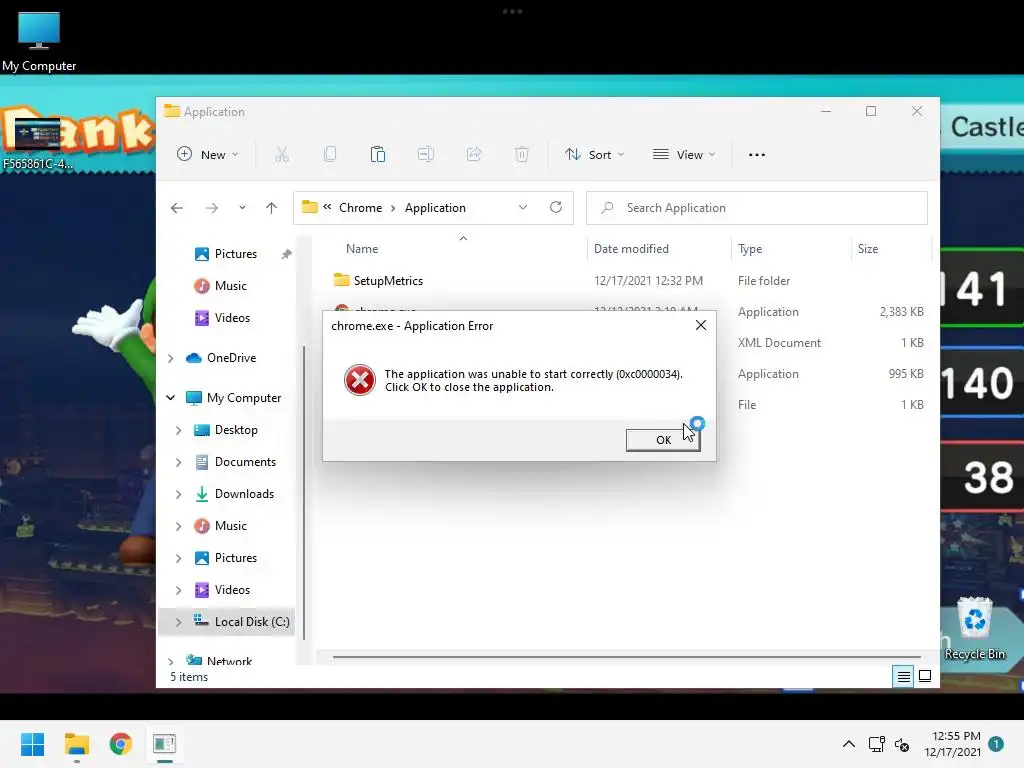This screenshot has width=1024, height=768.
Task: Open the Windows Start menu
Action: 33,744
